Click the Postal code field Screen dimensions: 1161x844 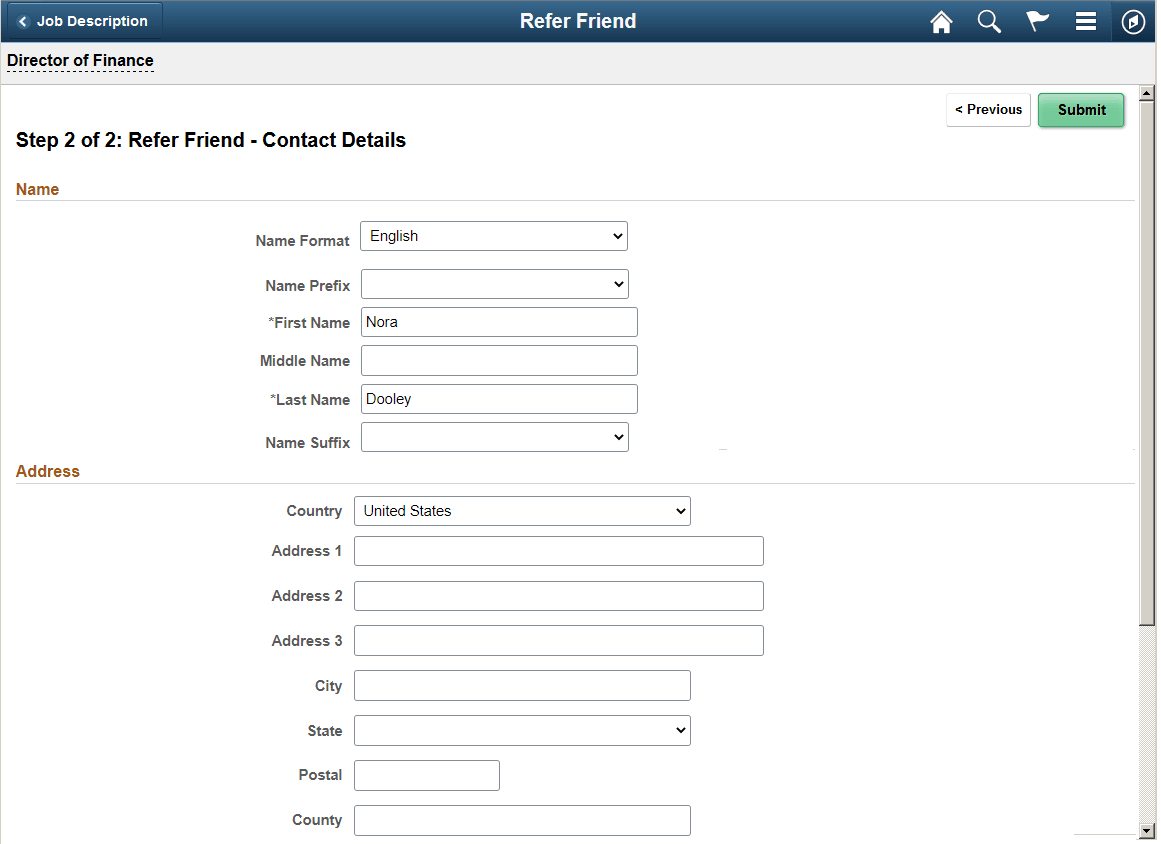click(426, 775)
